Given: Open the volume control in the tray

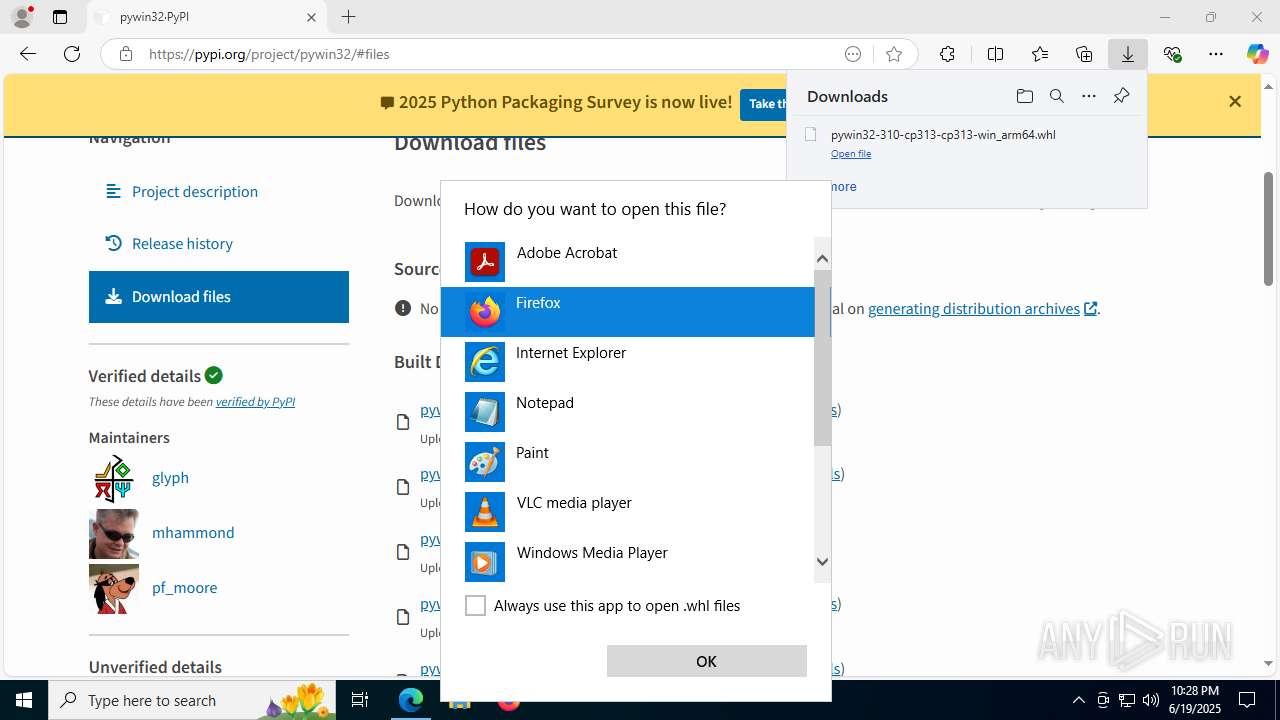Looking at the screenshot, I should 1151,700.
